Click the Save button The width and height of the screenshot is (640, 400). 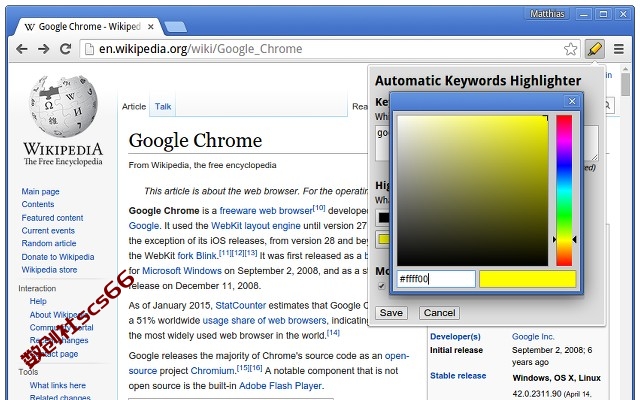[x=391, y=313]
